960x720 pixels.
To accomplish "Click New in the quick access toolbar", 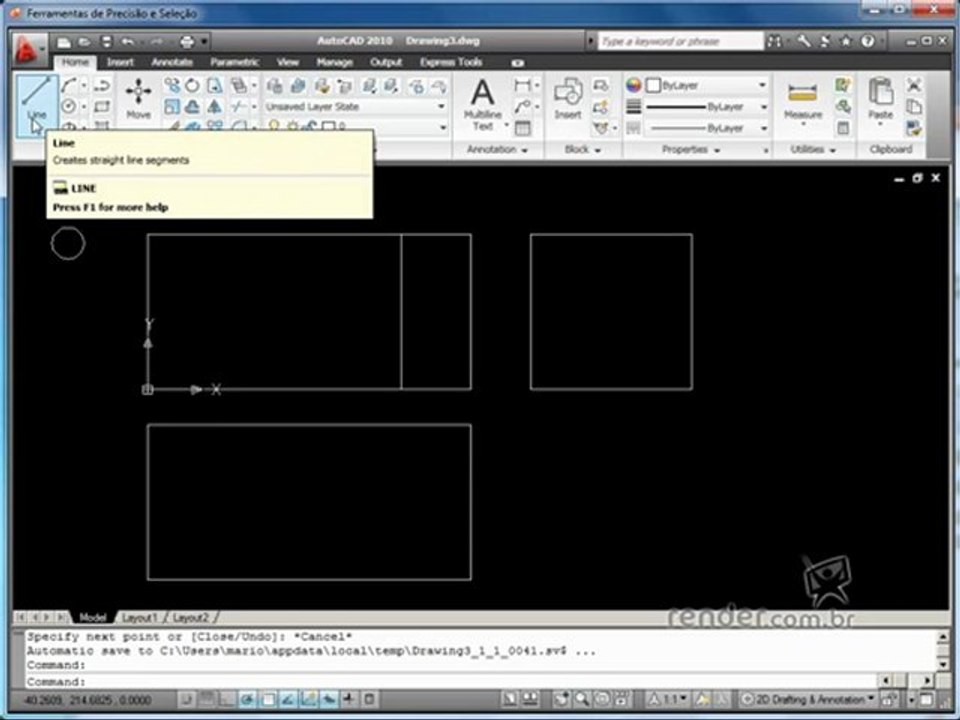I will click(64, 42).
